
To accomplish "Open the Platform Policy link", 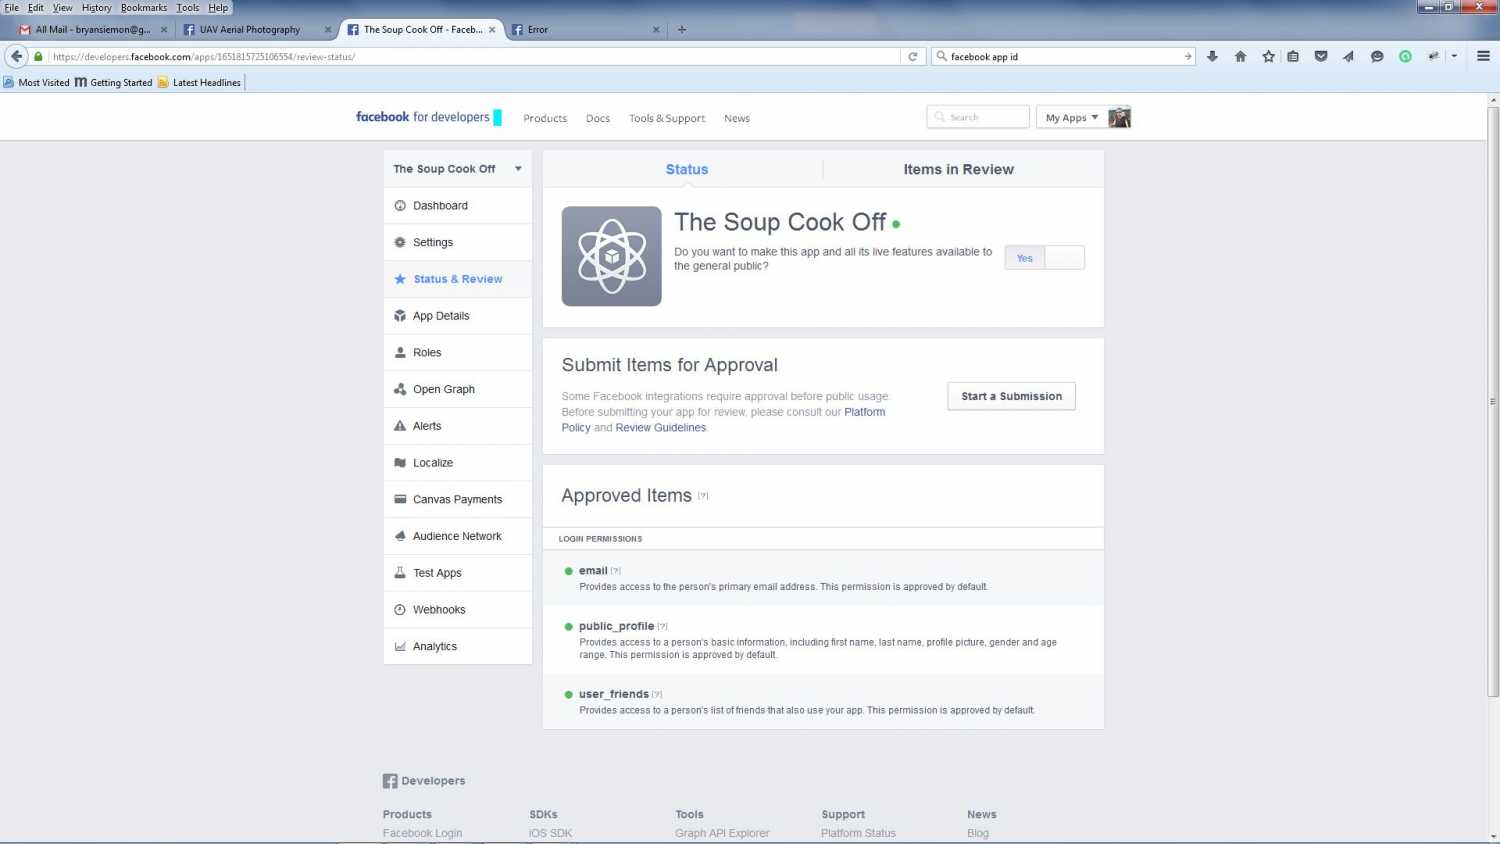I will click(x=864, y=412).
